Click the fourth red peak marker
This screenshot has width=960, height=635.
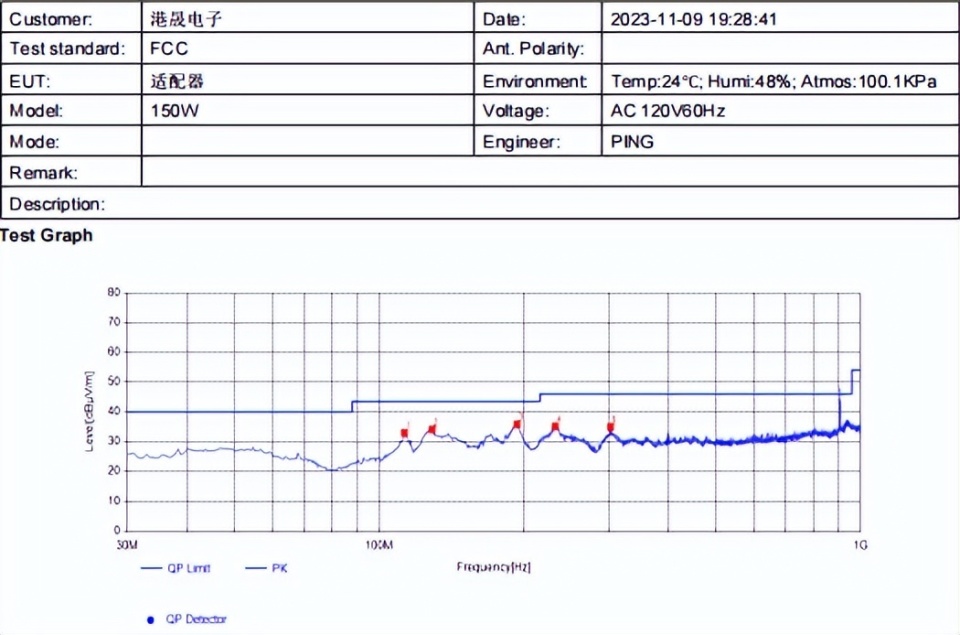pos(555,426)
